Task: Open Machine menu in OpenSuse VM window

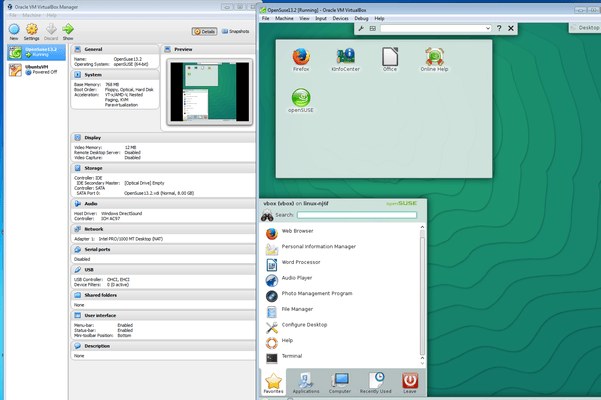Action: [284, 18]
